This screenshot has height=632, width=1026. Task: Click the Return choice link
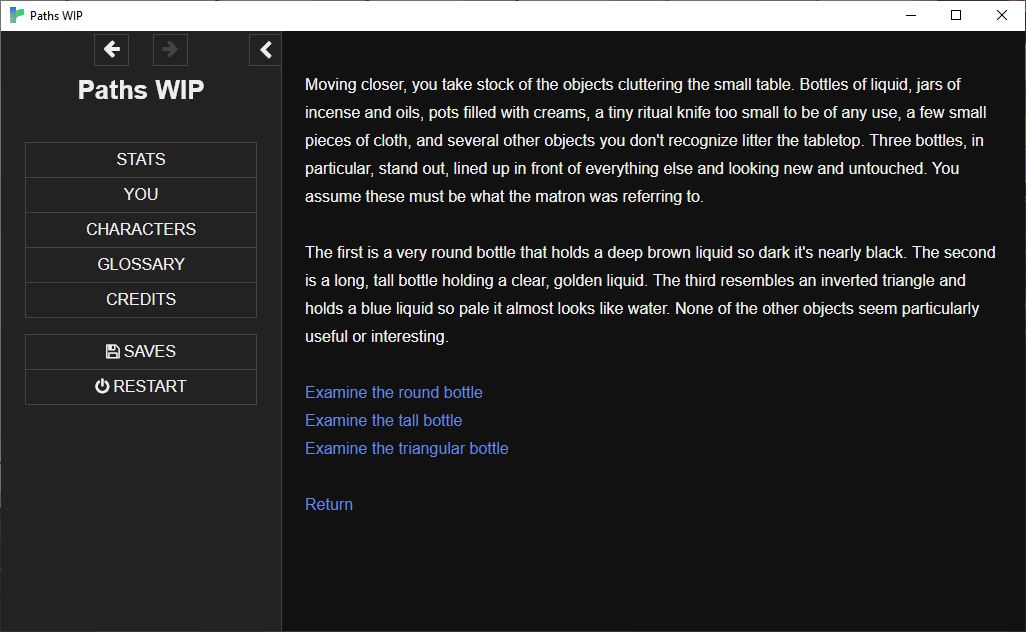[328, 504]
